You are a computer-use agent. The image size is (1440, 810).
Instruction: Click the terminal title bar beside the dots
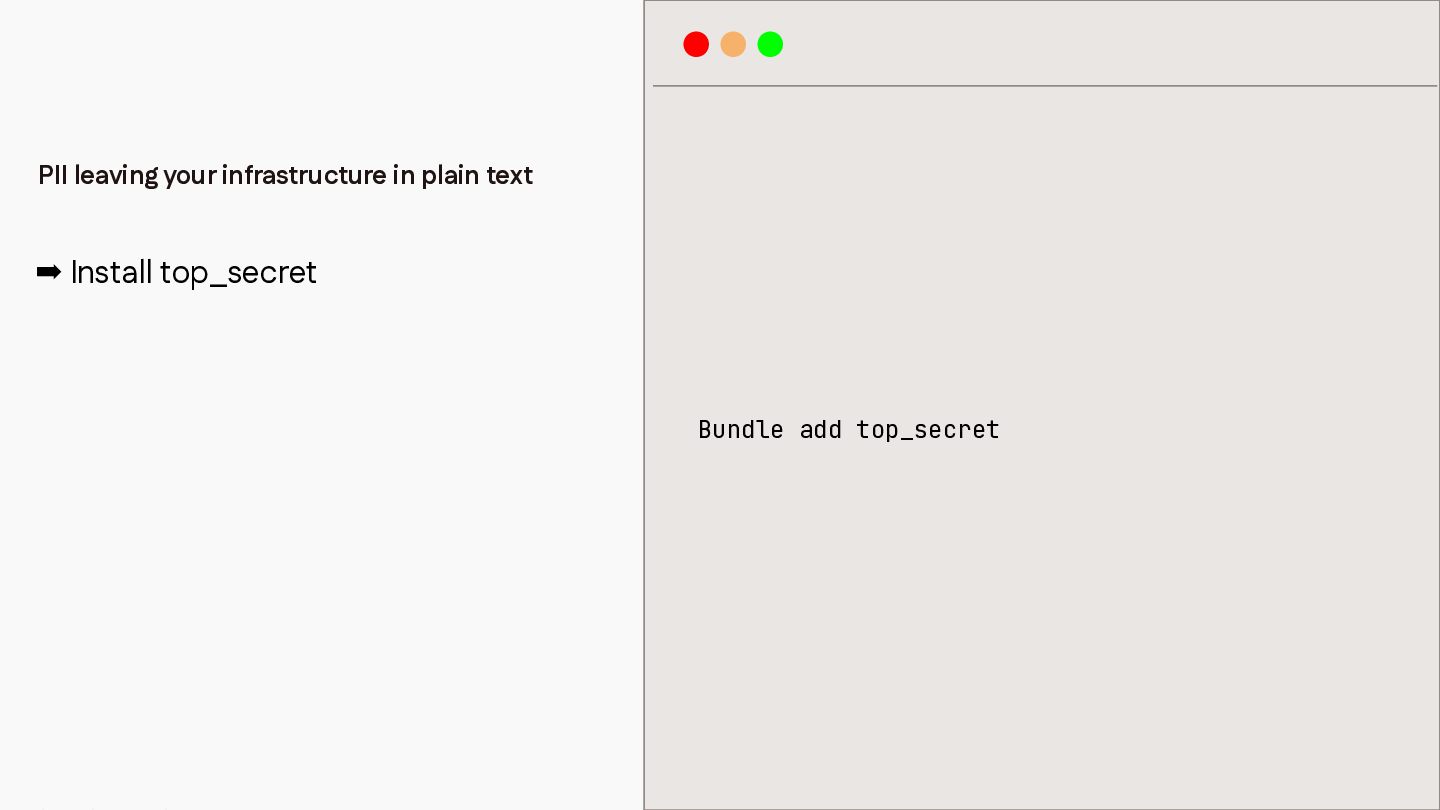1100,44
